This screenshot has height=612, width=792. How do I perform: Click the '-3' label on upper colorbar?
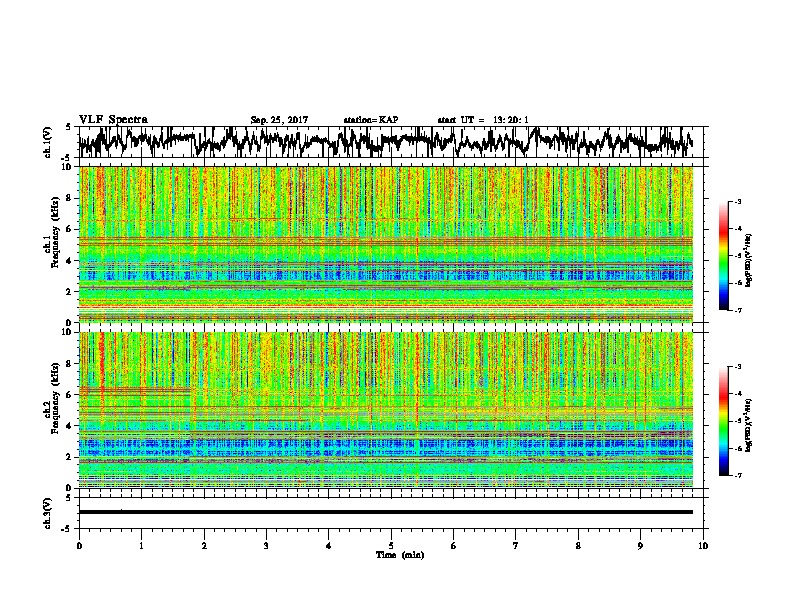point(737,201)
